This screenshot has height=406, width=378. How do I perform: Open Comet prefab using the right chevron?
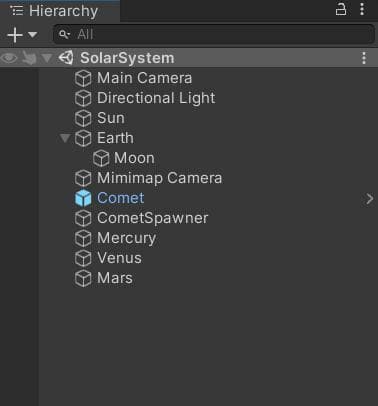[x=369, y=199]
